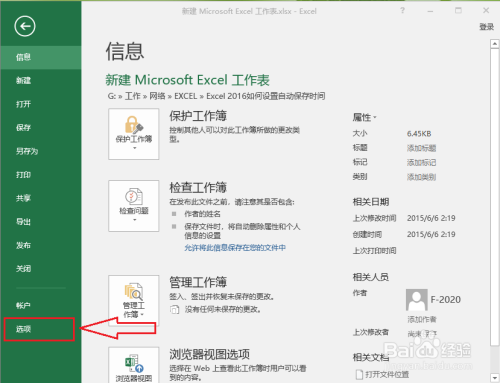Click the vertical scrollbar thumb
Image resolution: width=500 pixels, height=383 pixels.
(x=494, y=197)
